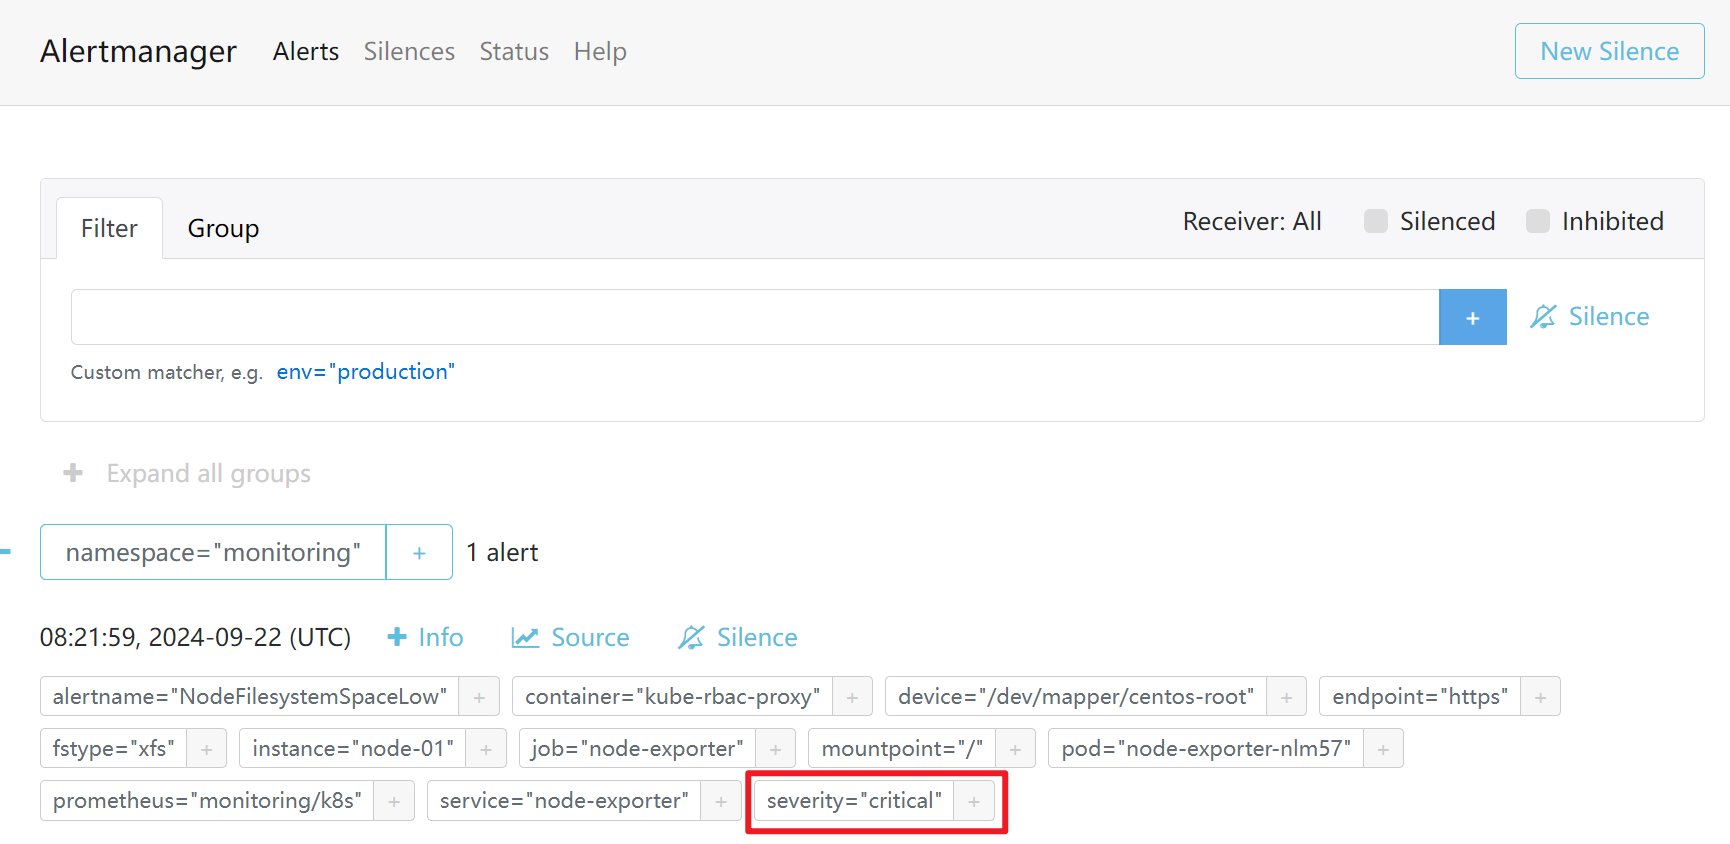This screenshot has width=1730, height=844.
Task: Open the Status page in navbar
Action: pos(514,52)
